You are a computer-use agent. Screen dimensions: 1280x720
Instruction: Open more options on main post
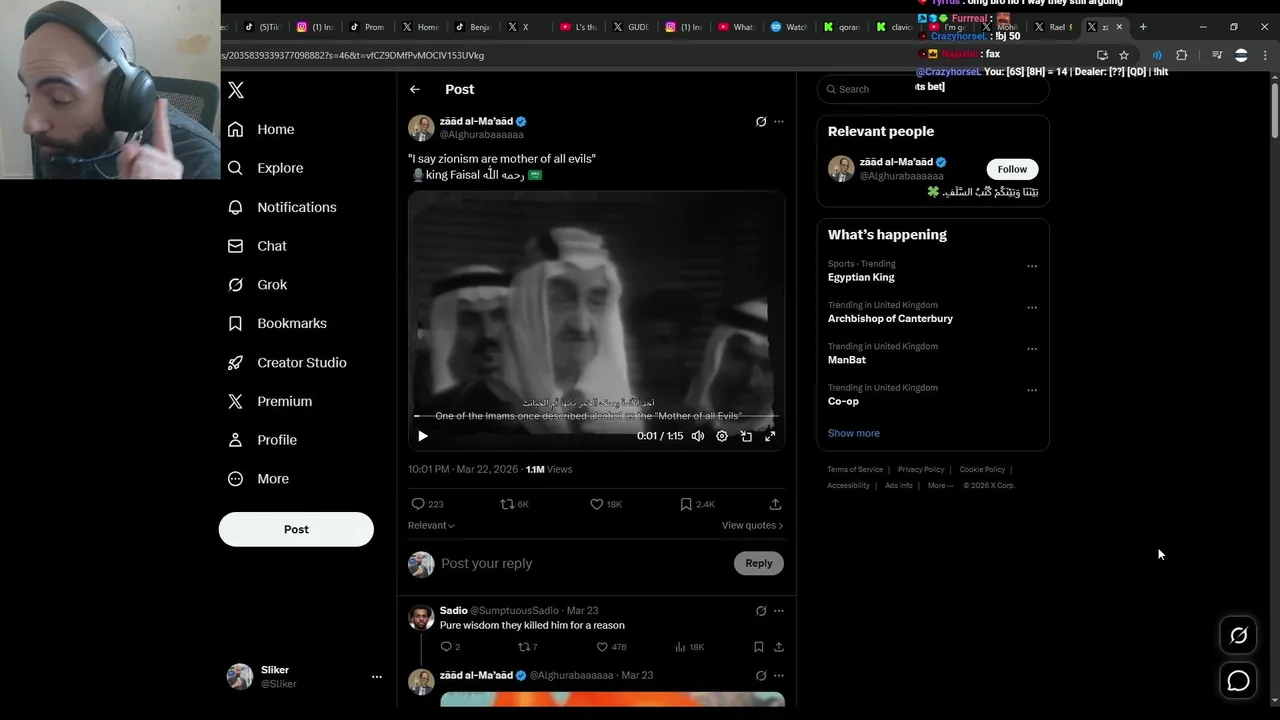779,122
